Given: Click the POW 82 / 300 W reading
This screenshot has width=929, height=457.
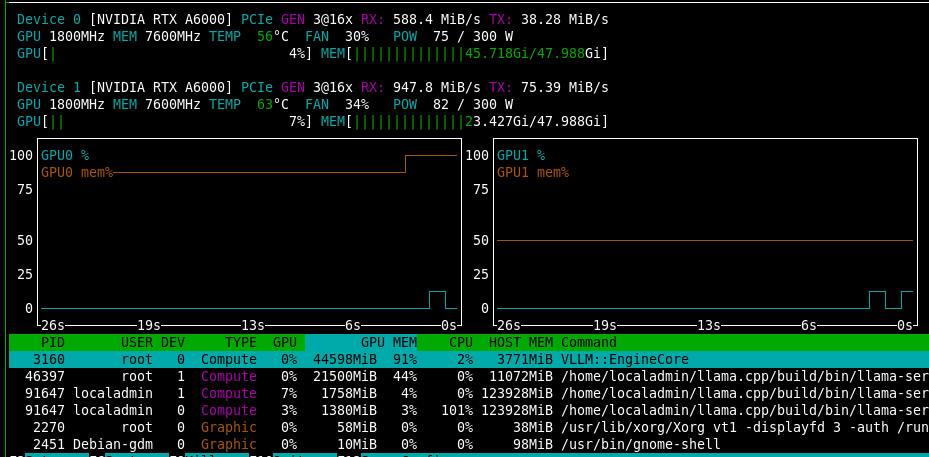Looking at the screenshot, I should point(453,104).
